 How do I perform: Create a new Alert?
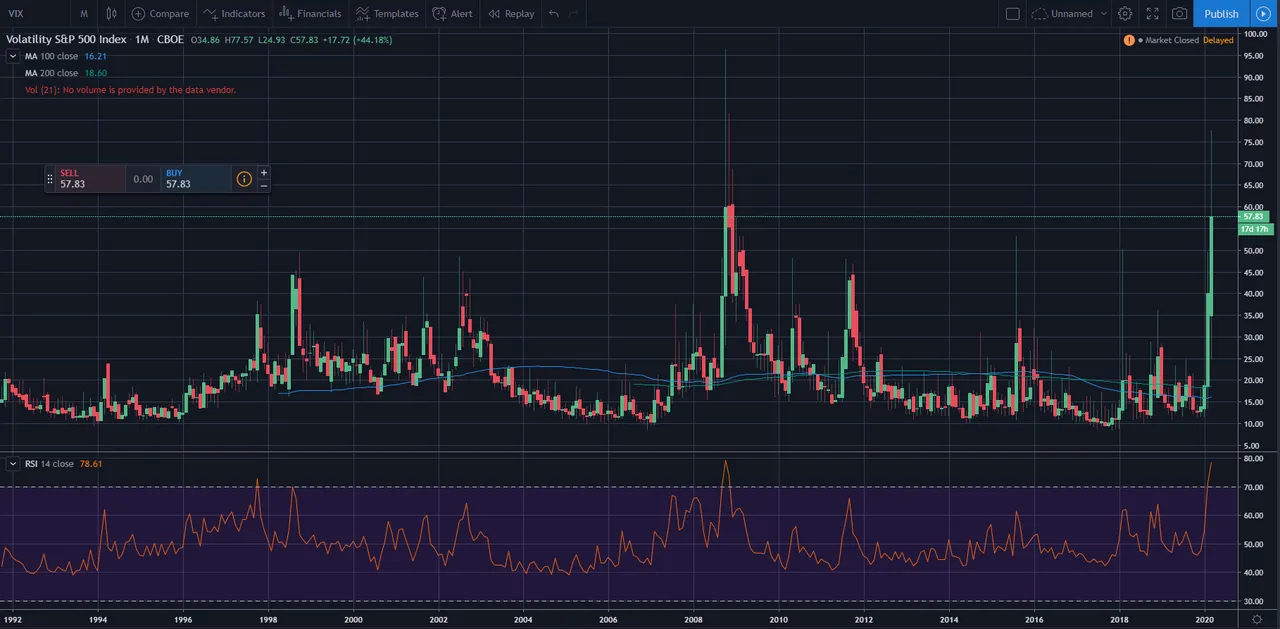(x=452, y=14)
